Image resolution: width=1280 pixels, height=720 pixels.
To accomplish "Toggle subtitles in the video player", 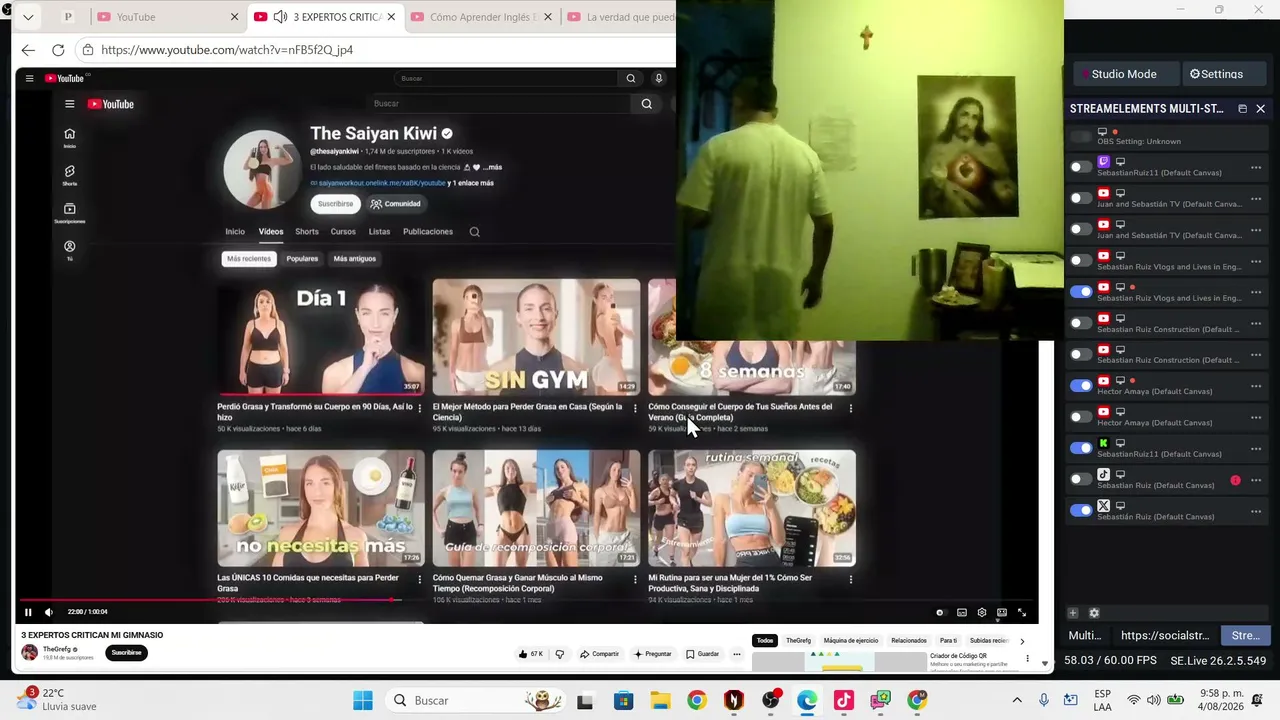I will click(962, 612).
